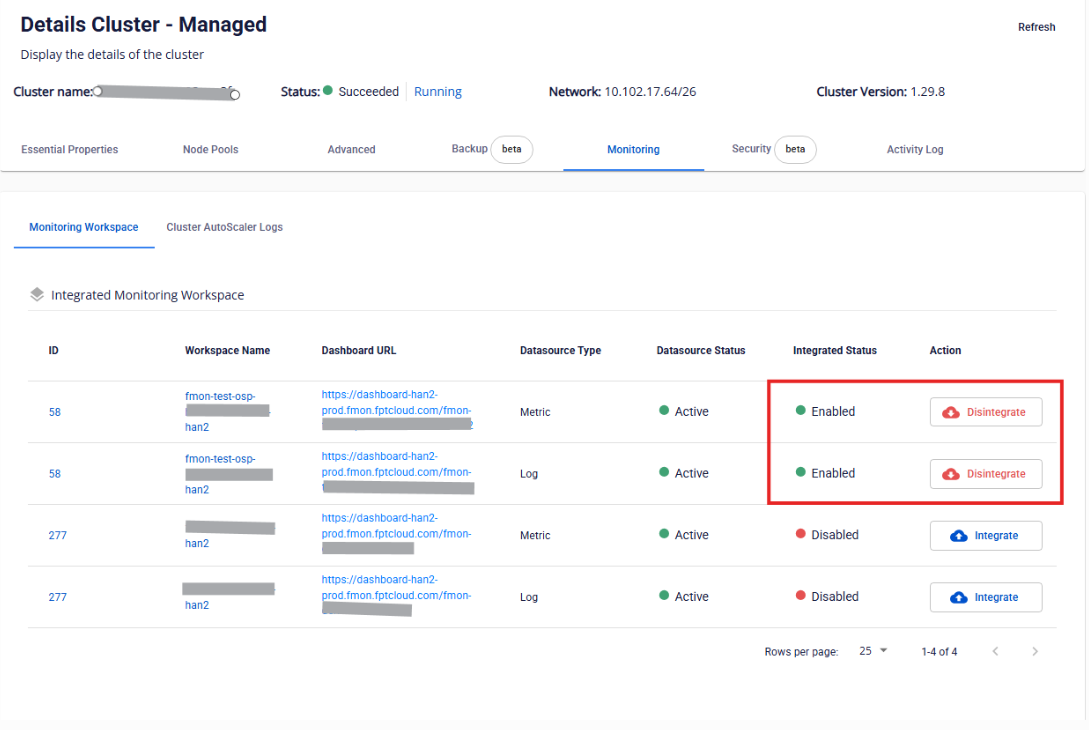This screenshot has height=730, width=1089.
Task: Click the cloud upload icon in last Integrate button
Action: click(958, 597)
